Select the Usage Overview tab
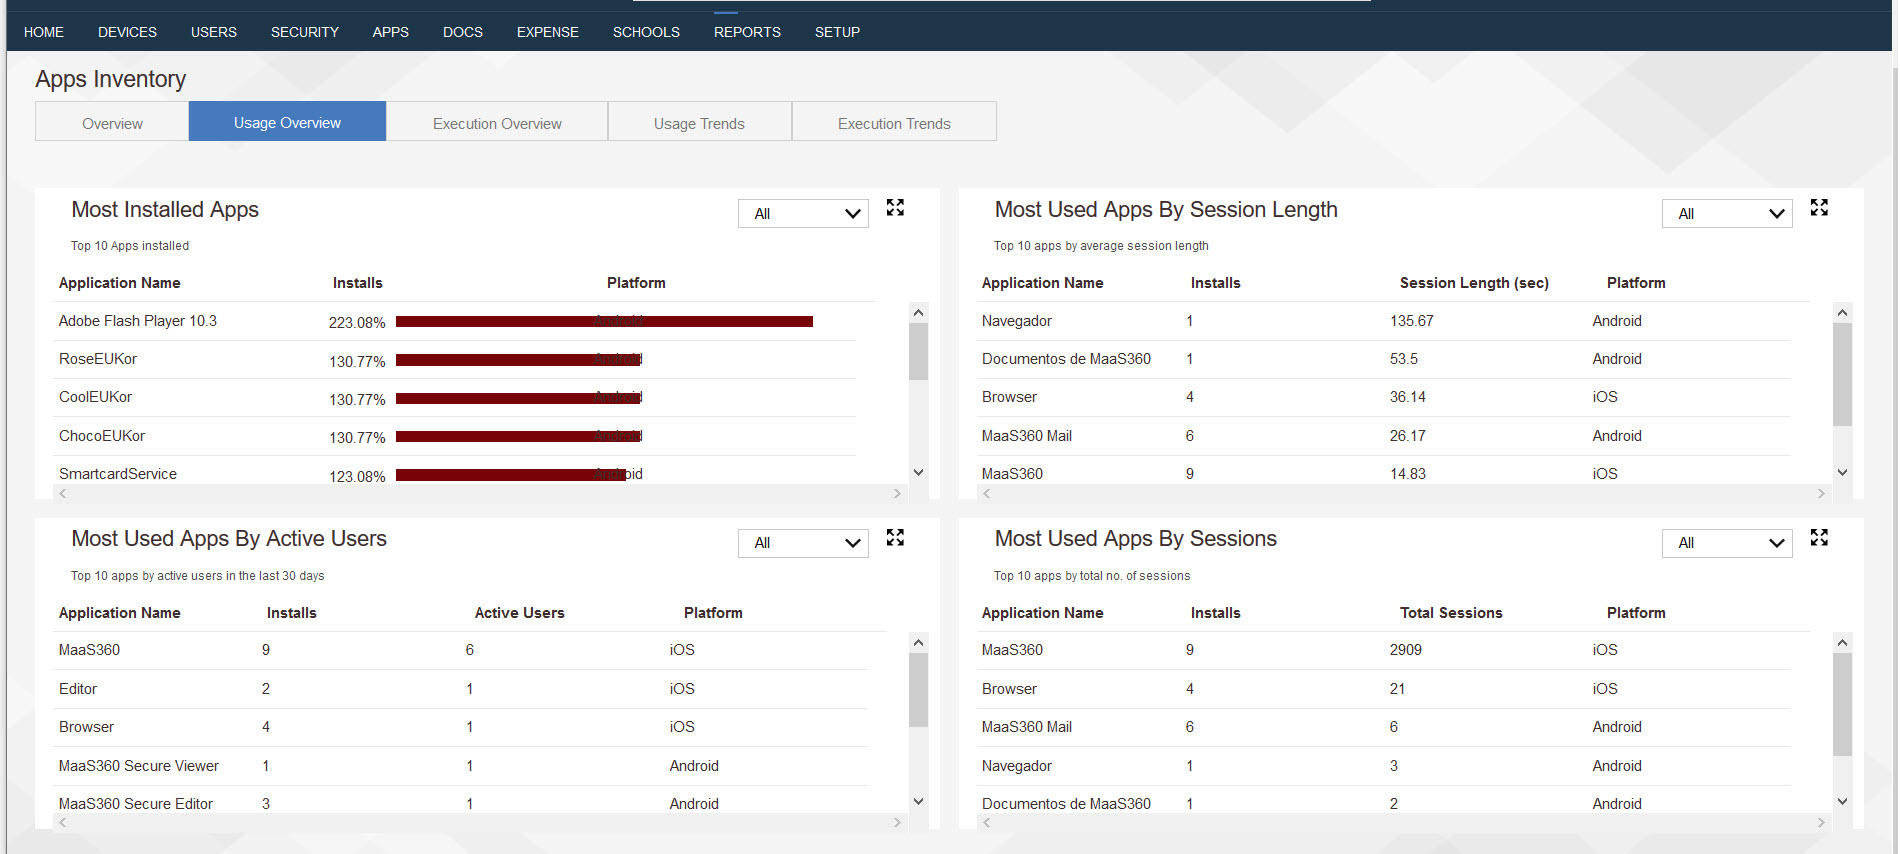 click(287, 122)
